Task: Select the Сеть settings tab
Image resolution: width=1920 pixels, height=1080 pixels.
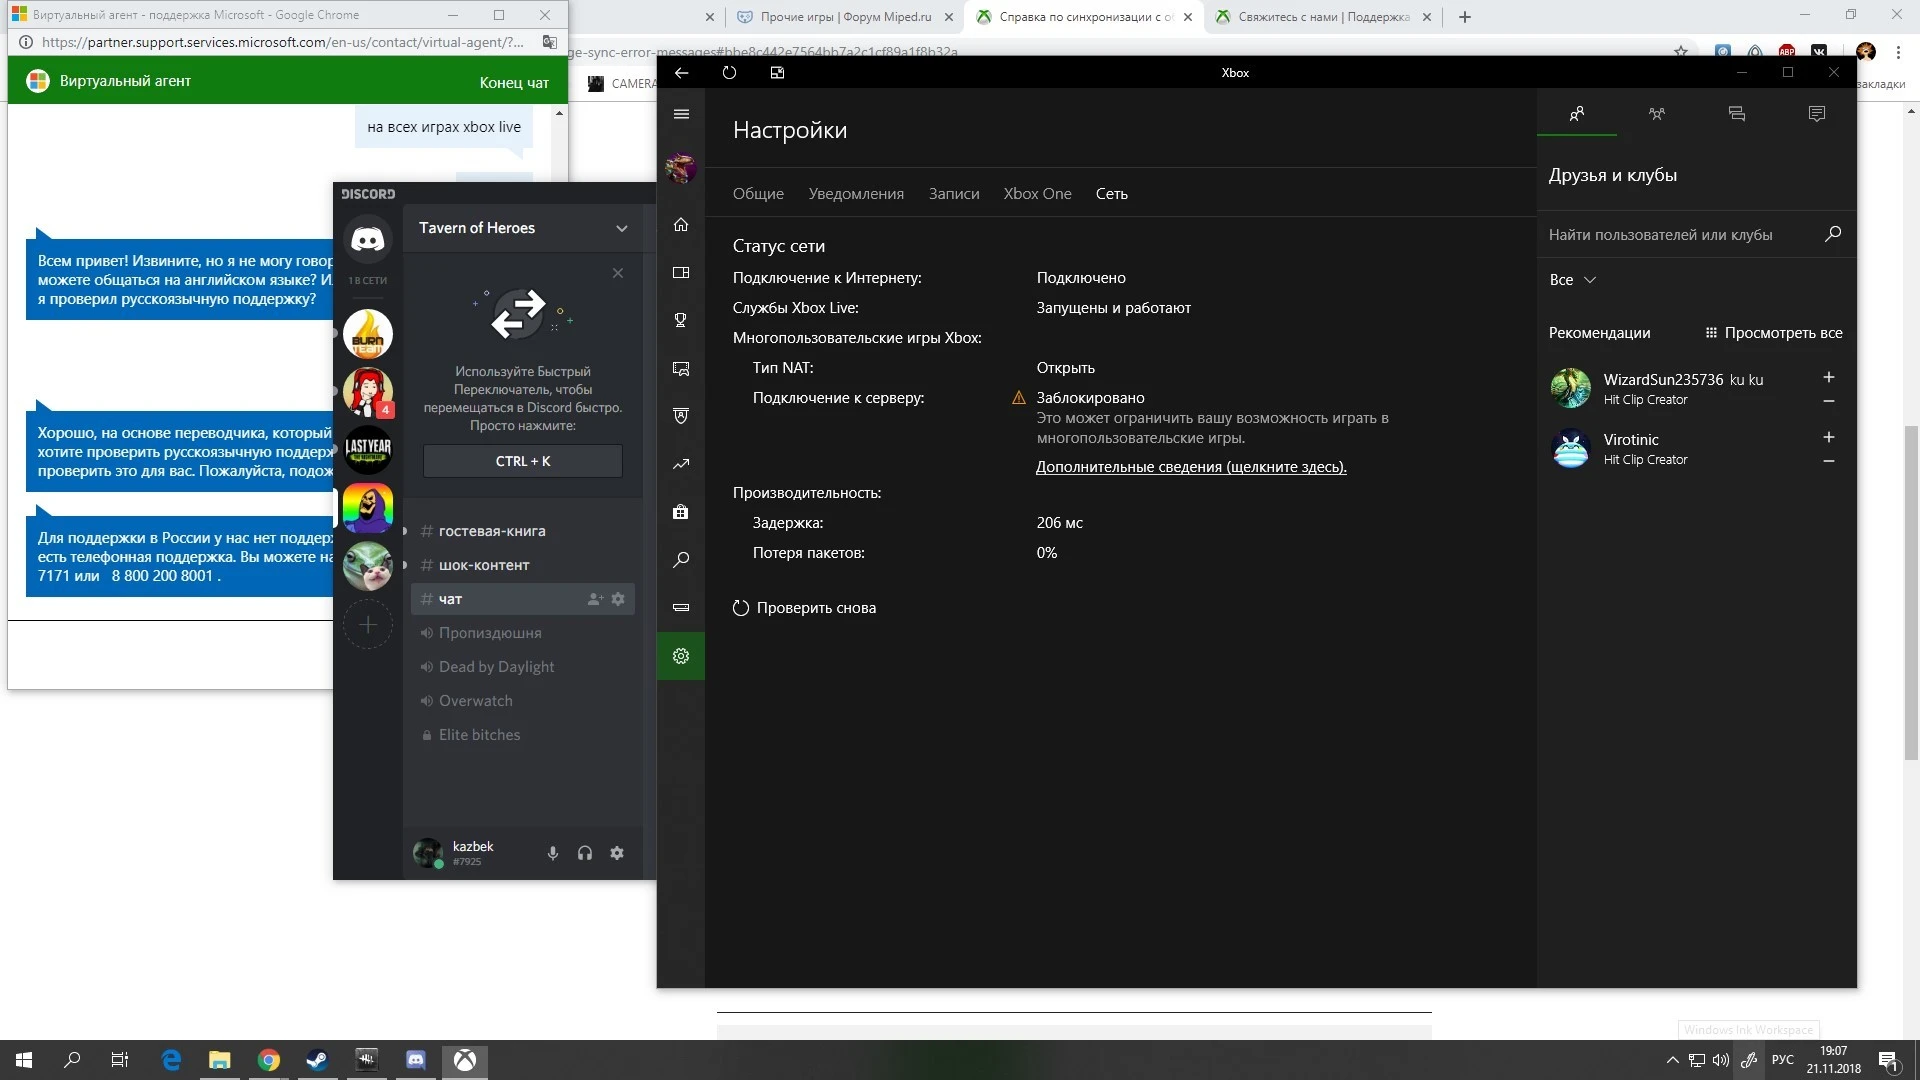Action: click(x=1112, y=194)
